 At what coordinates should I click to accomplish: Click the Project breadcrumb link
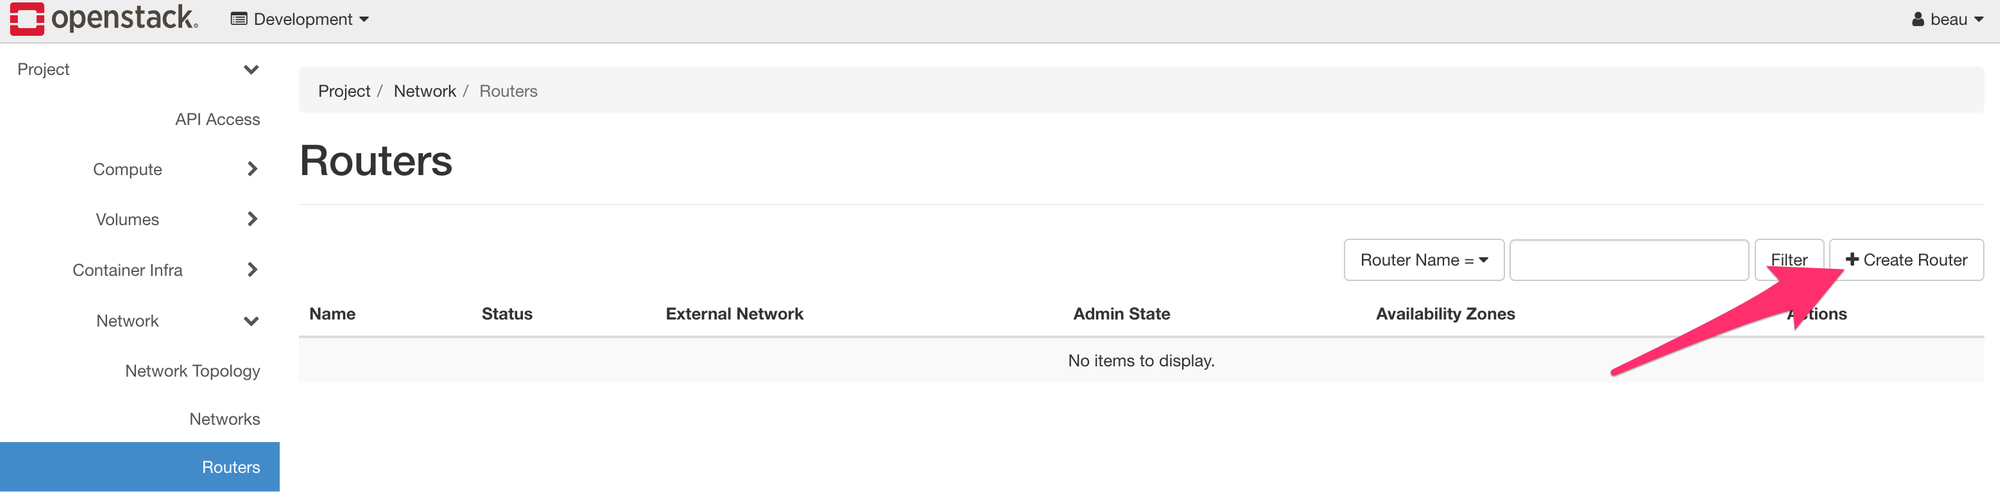[344, 91]
